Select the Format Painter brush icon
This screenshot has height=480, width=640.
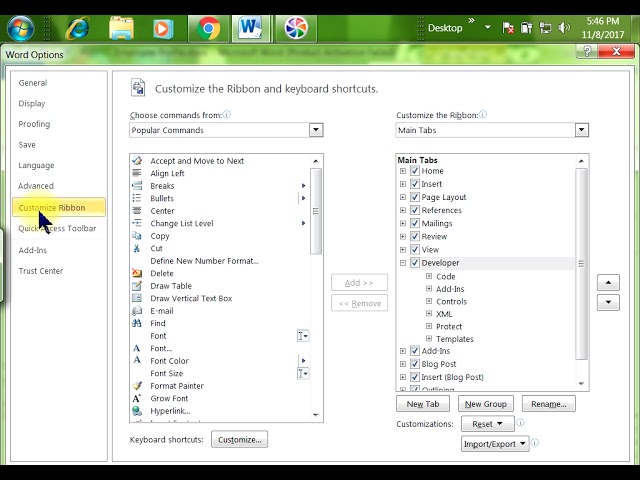tap(137, 386)
